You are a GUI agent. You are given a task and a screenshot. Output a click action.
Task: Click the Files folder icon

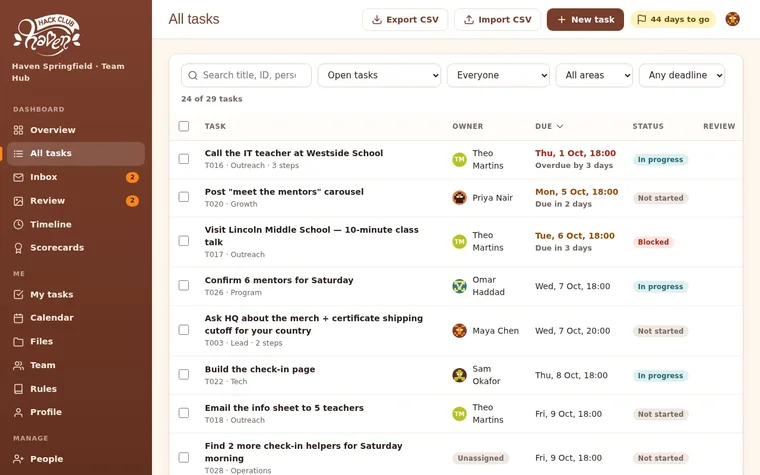[x=18, y=342]
